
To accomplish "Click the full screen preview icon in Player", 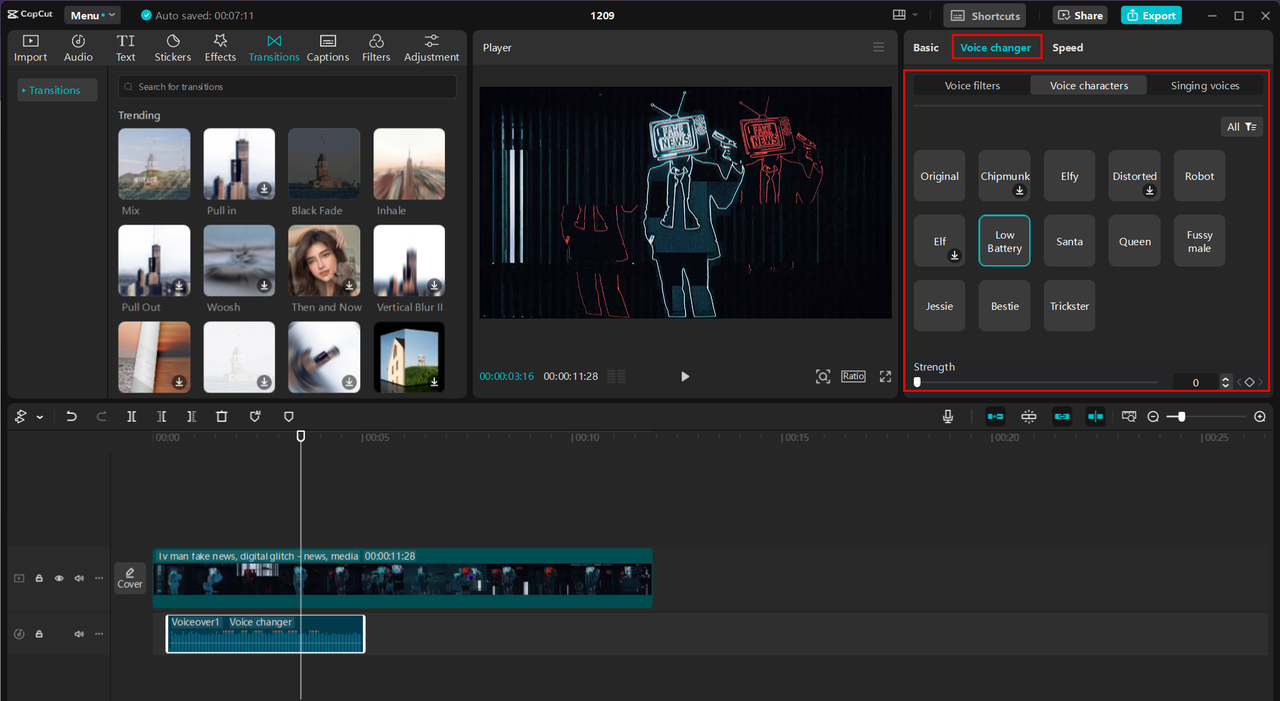I will click(885, 376).
